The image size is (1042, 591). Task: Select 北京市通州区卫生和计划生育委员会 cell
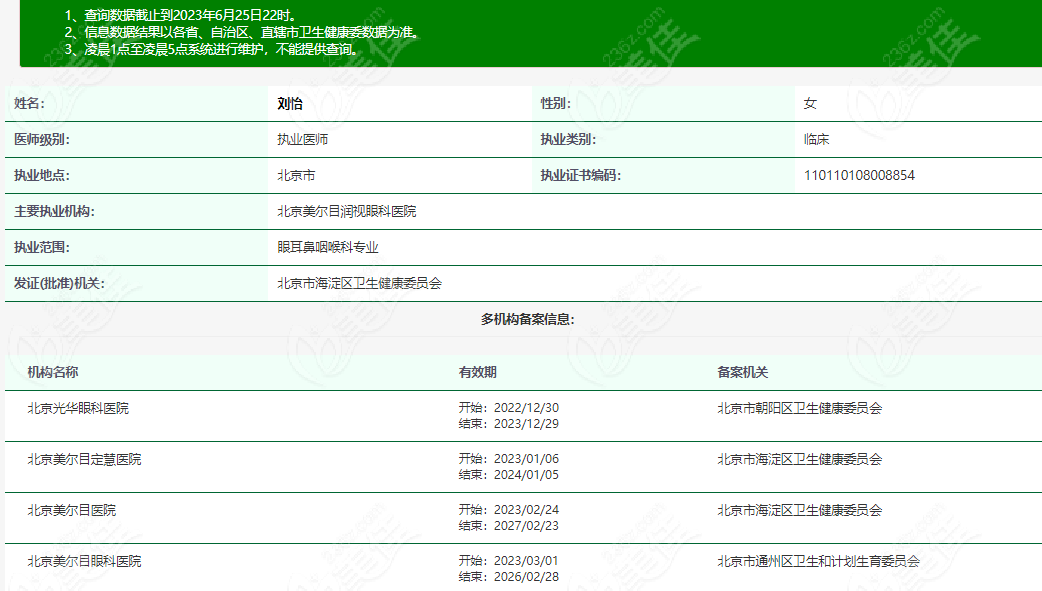click(x=819, y=562)
